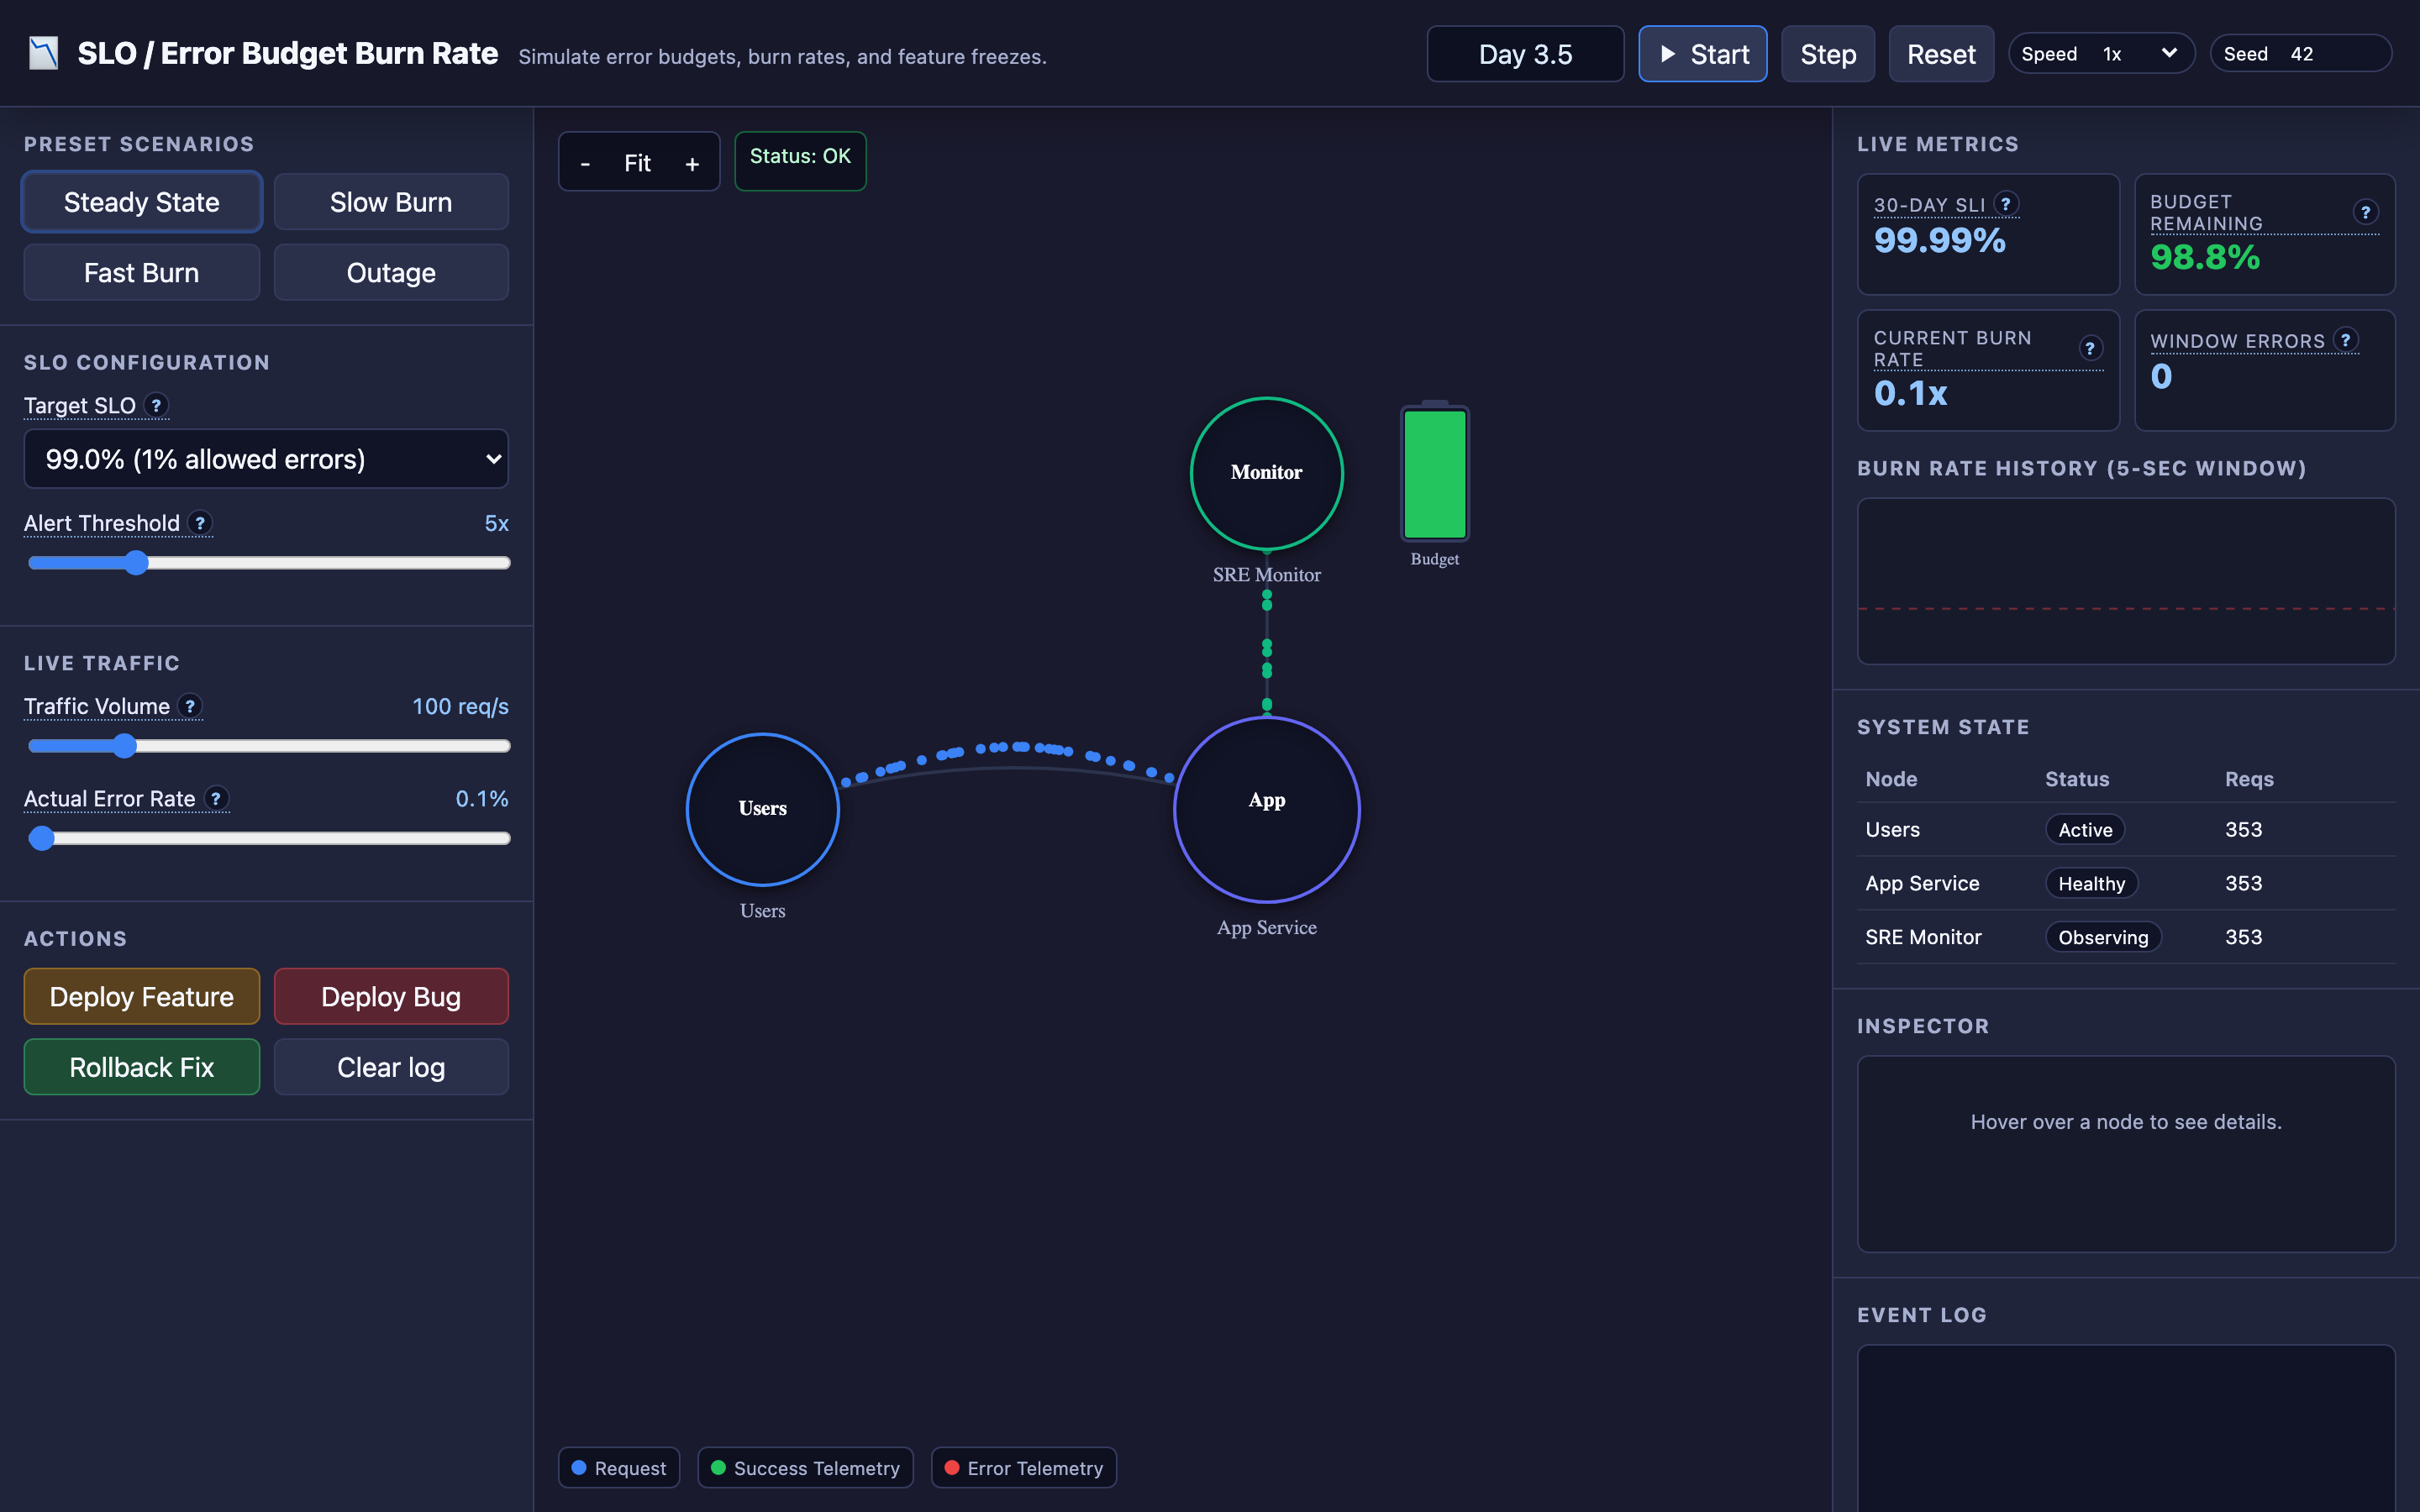Screen dimensions: 2420x1512
Task: Click Deploy Bug
Action: click(x=391, y=996)
